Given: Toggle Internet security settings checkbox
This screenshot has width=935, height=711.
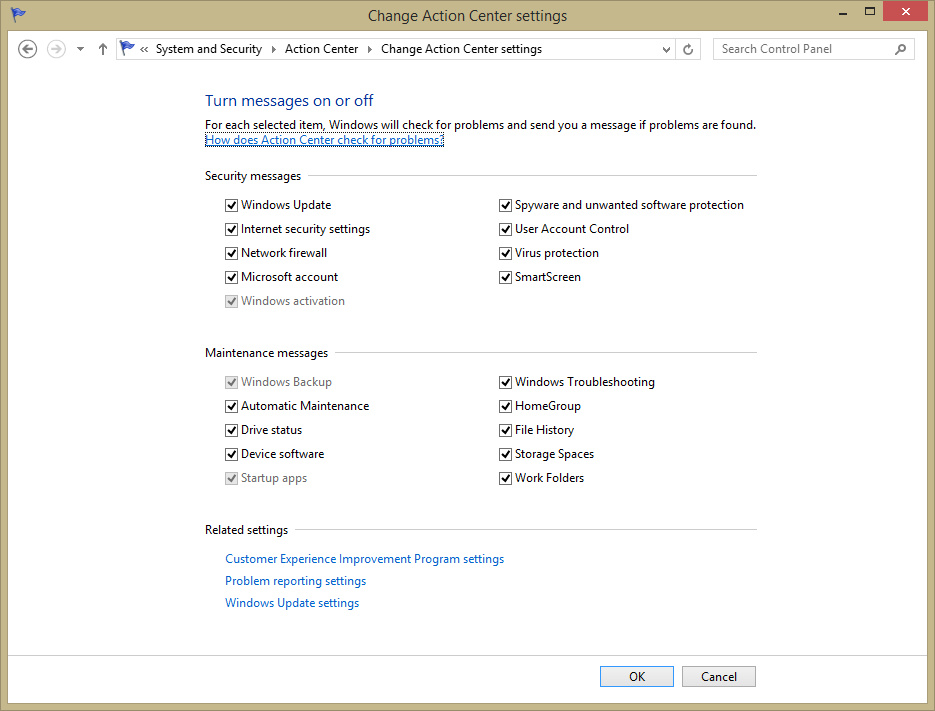Looking at the screenshot, I should (231, 229).
